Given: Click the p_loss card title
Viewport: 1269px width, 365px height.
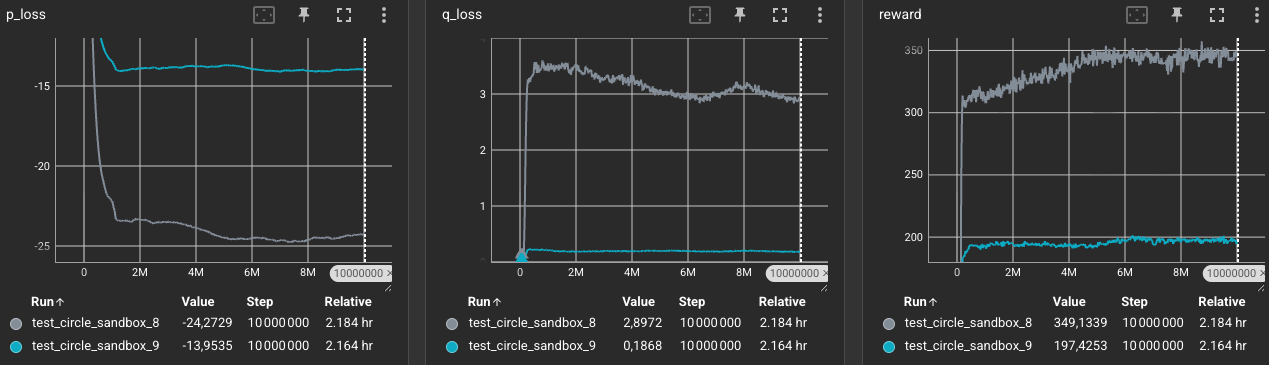Looking at the screenshot, I should click(x=26, y=15).
